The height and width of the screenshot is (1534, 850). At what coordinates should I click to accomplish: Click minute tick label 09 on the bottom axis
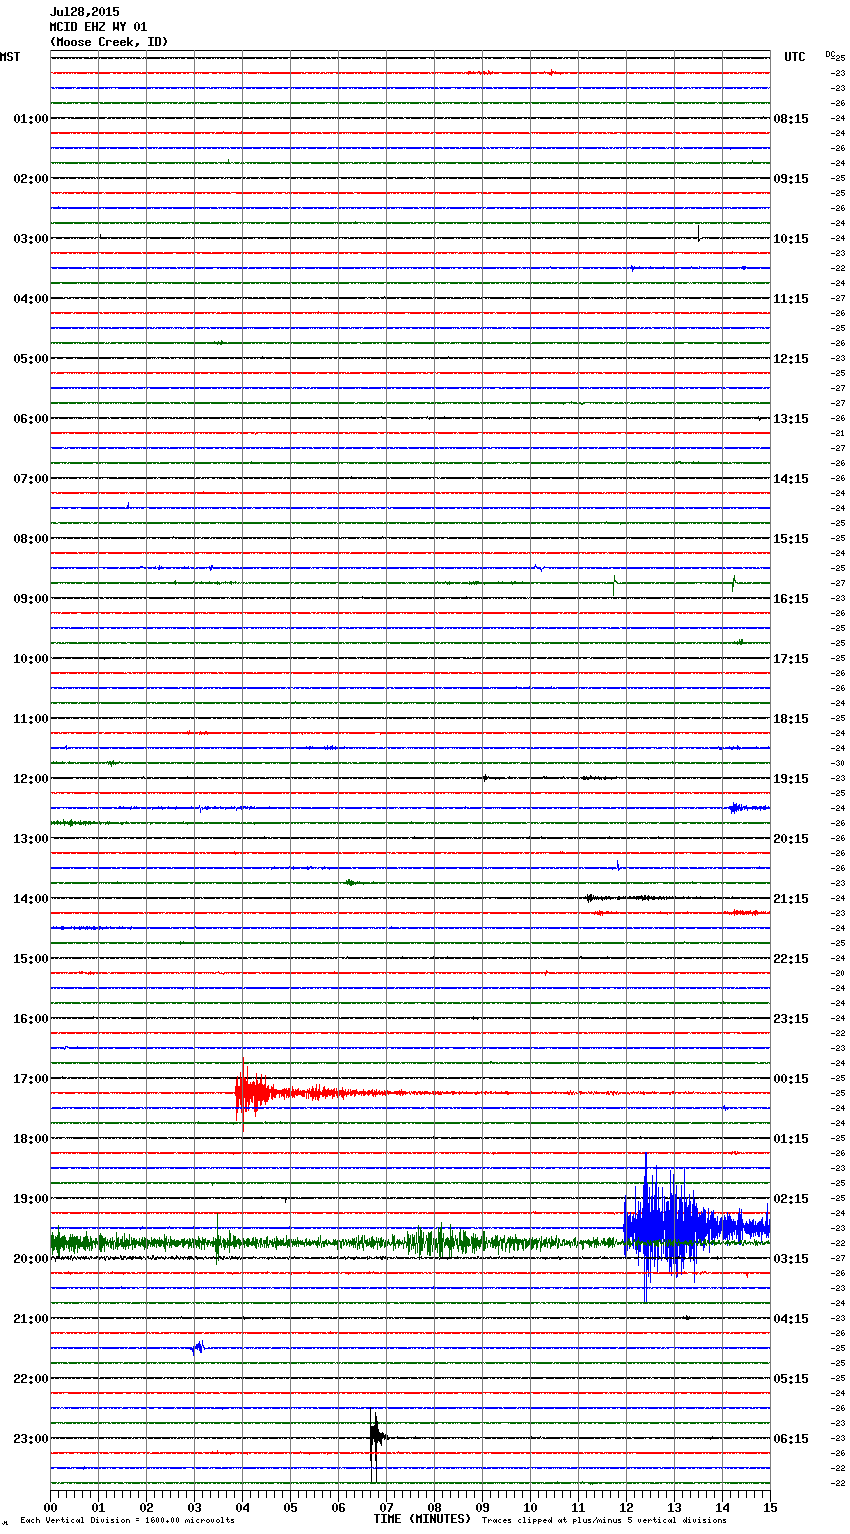(482, 1507)
